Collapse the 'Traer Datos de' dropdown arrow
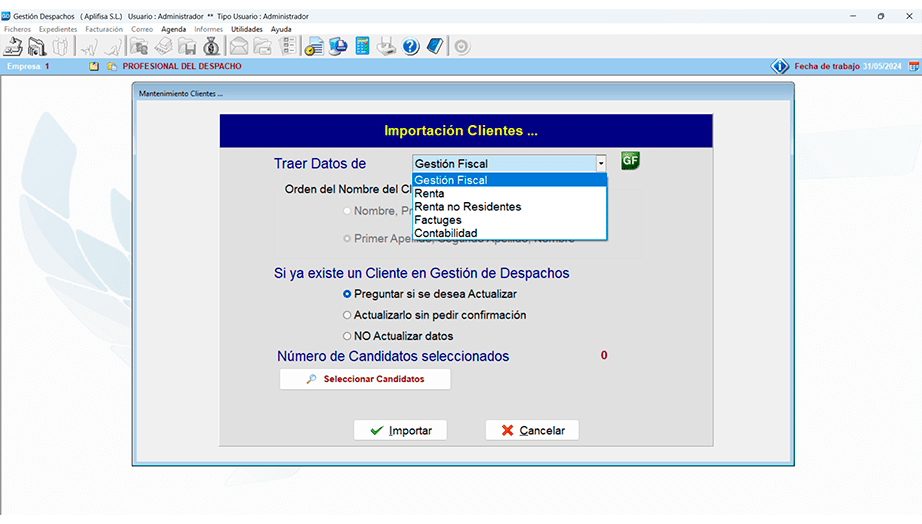The height and width of the screenshot is (524, 922). coord(601,163)
